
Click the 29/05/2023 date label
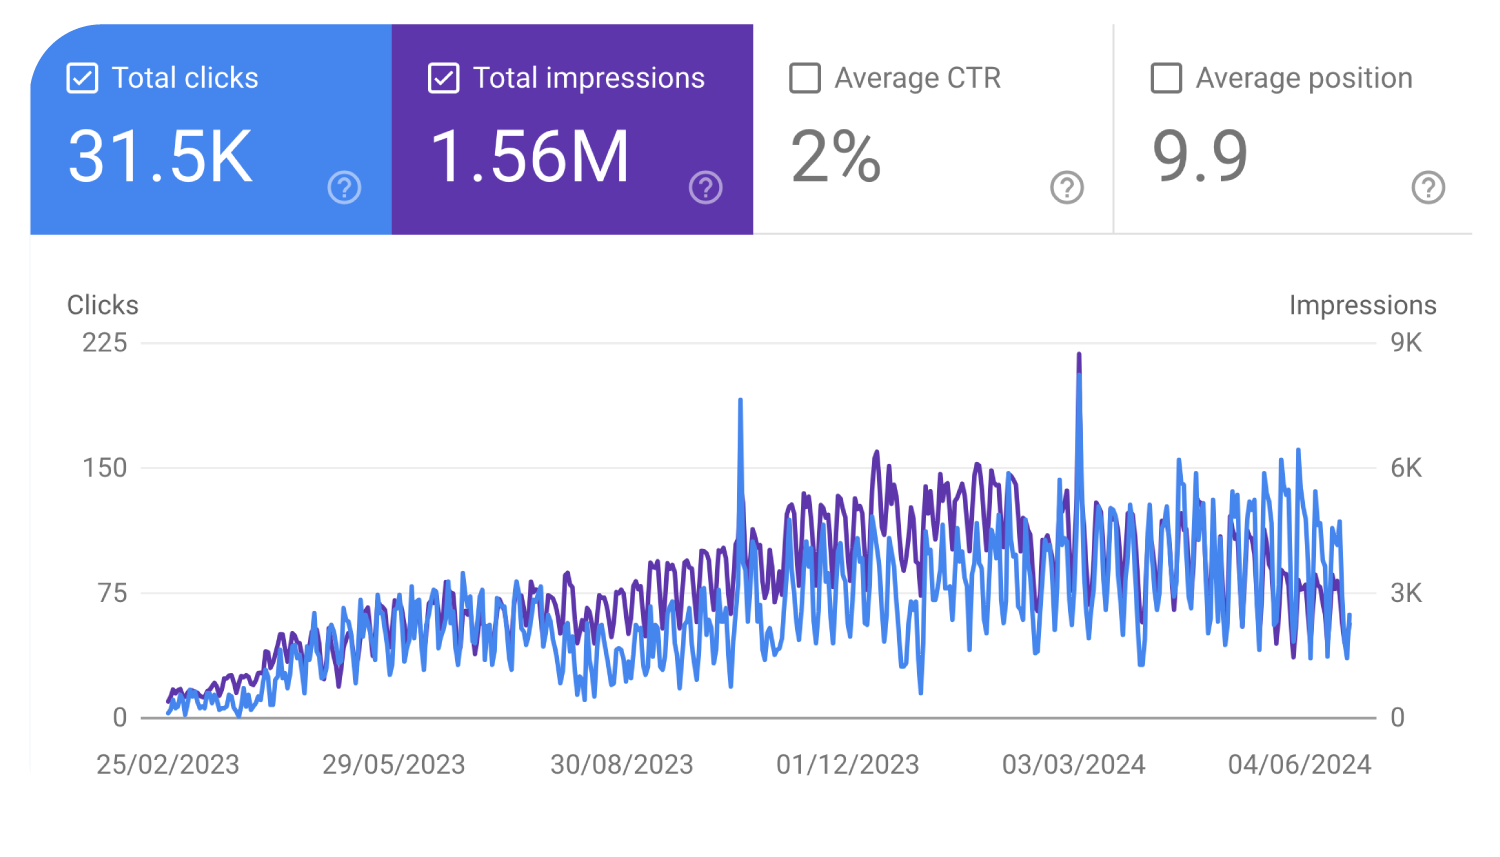394,765
